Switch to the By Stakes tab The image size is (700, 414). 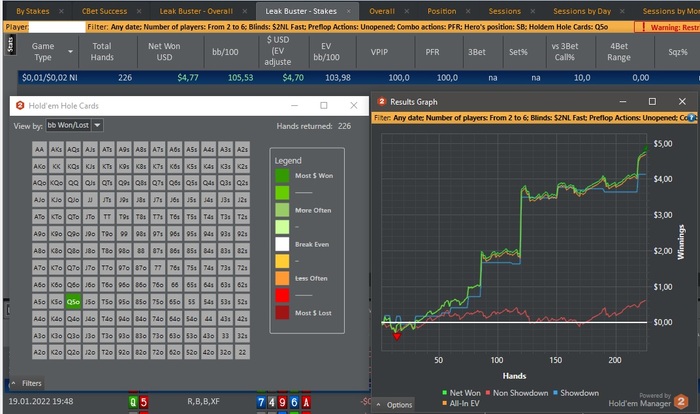pyautogui.click(x=33, y=11)
